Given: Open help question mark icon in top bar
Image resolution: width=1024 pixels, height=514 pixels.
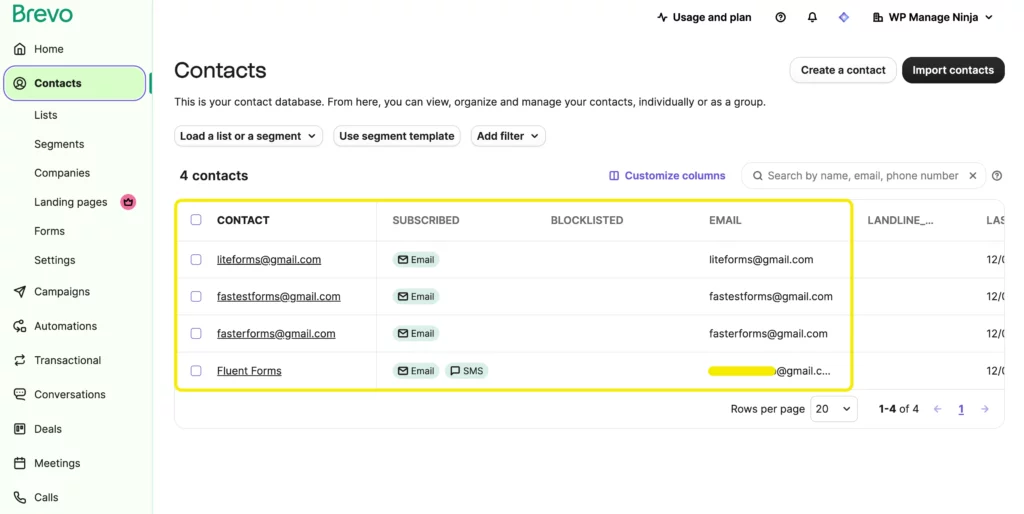Looking at the screenshot, I should (x=780, y=18).
